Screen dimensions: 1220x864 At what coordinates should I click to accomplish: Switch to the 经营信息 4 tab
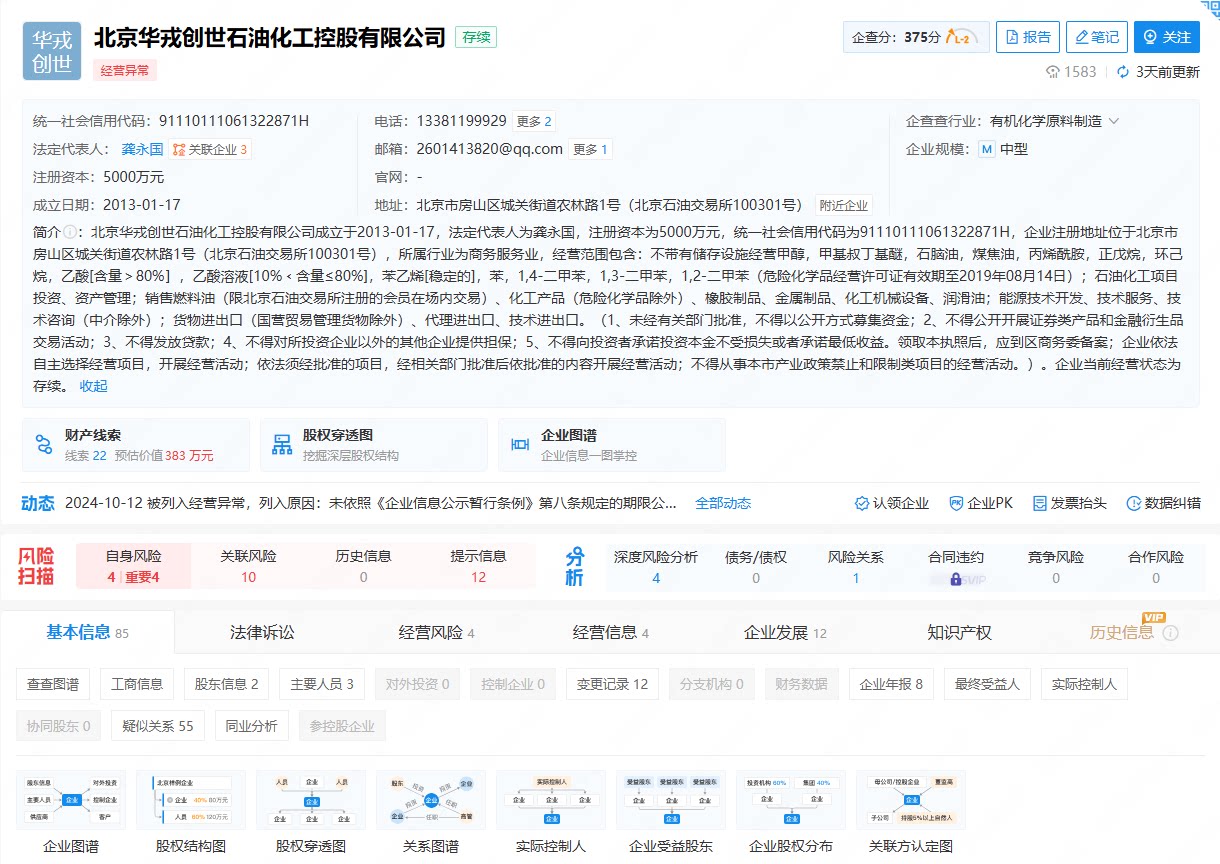tap(610, 632)
